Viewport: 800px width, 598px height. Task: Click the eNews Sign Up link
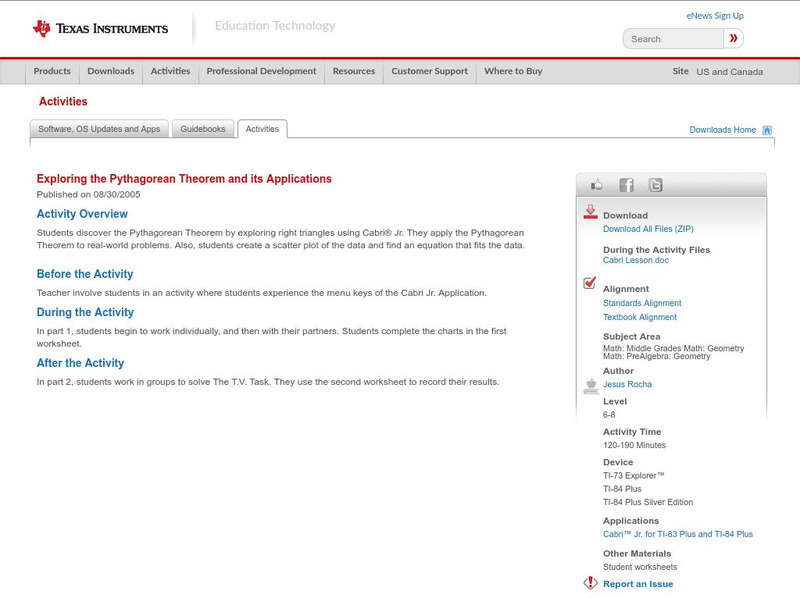coord(715,16)
